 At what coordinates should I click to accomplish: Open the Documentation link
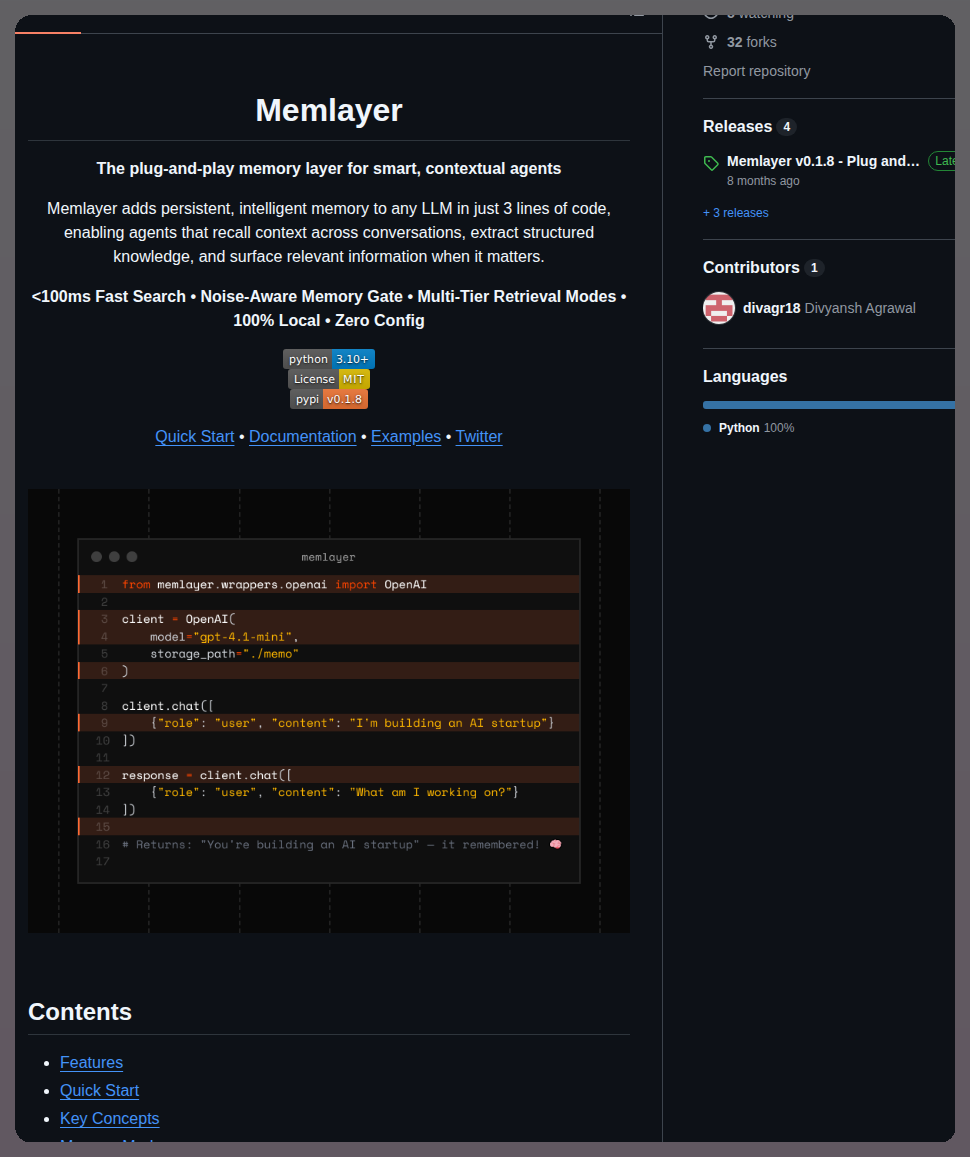(302, 436)
